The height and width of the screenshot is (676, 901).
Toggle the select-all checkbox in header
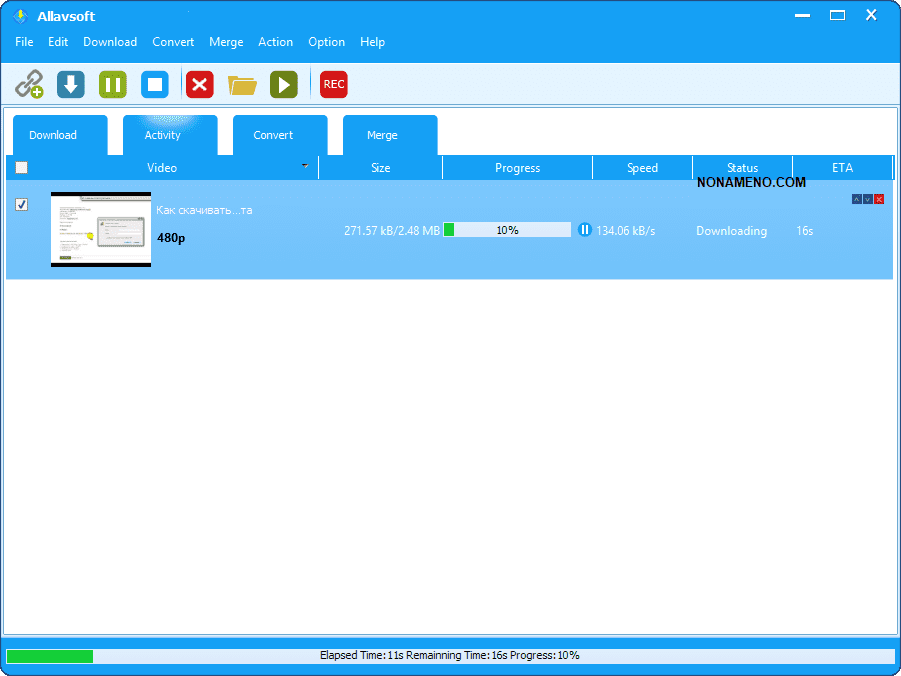coord(22,168)
